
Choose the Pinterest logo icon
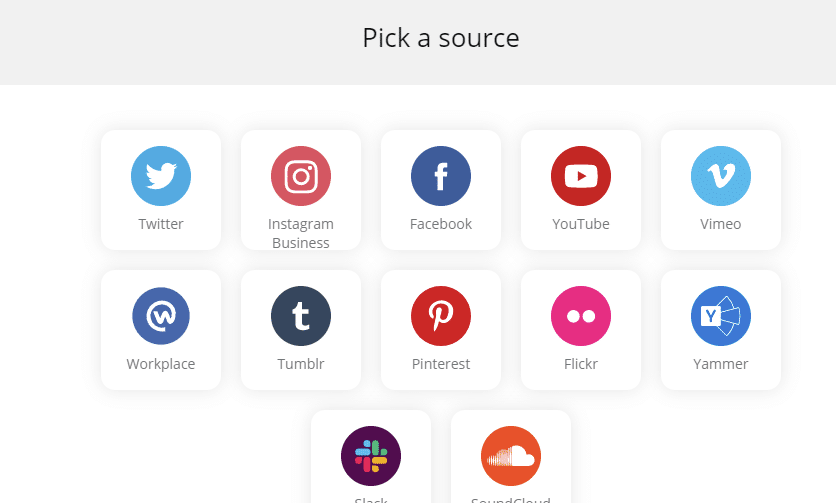[441, 316]
